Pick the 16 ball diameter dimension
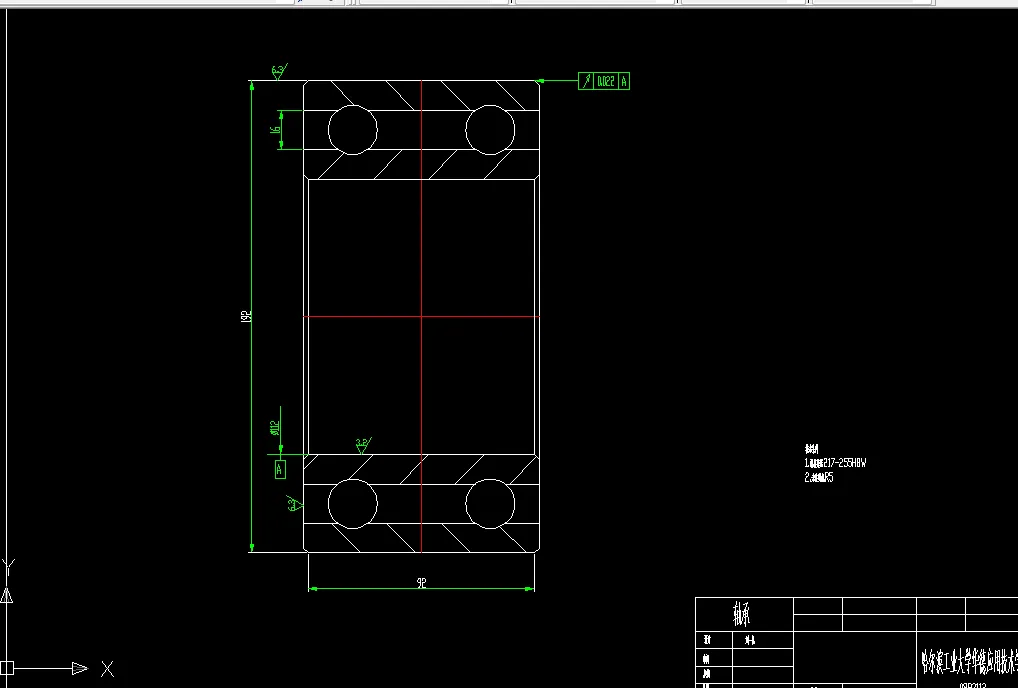Image resolution: width=1018 pixels, height=688 pixels. 275,129
